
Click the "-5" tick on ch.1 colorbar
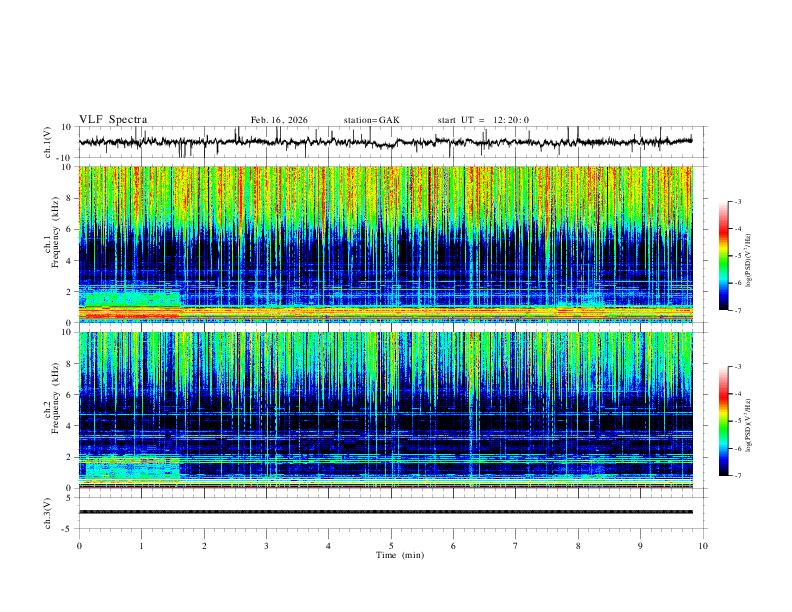(738, 256)
